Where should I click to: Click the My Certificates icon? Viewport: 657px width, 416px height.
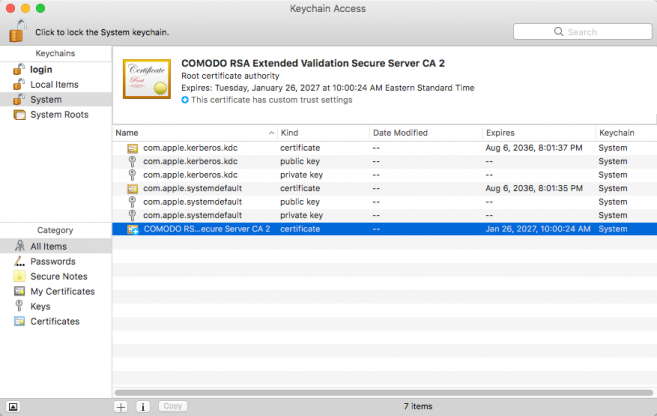19,291
